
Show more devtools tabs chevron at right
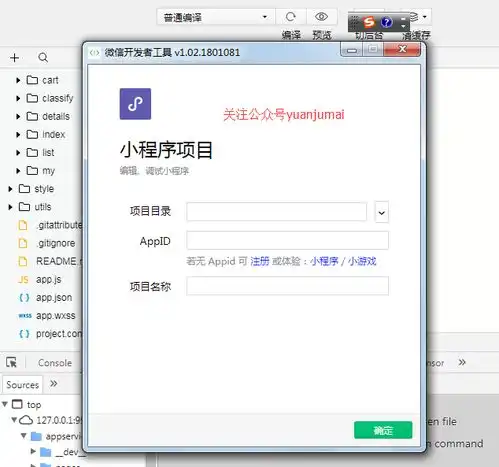(462, 362)
